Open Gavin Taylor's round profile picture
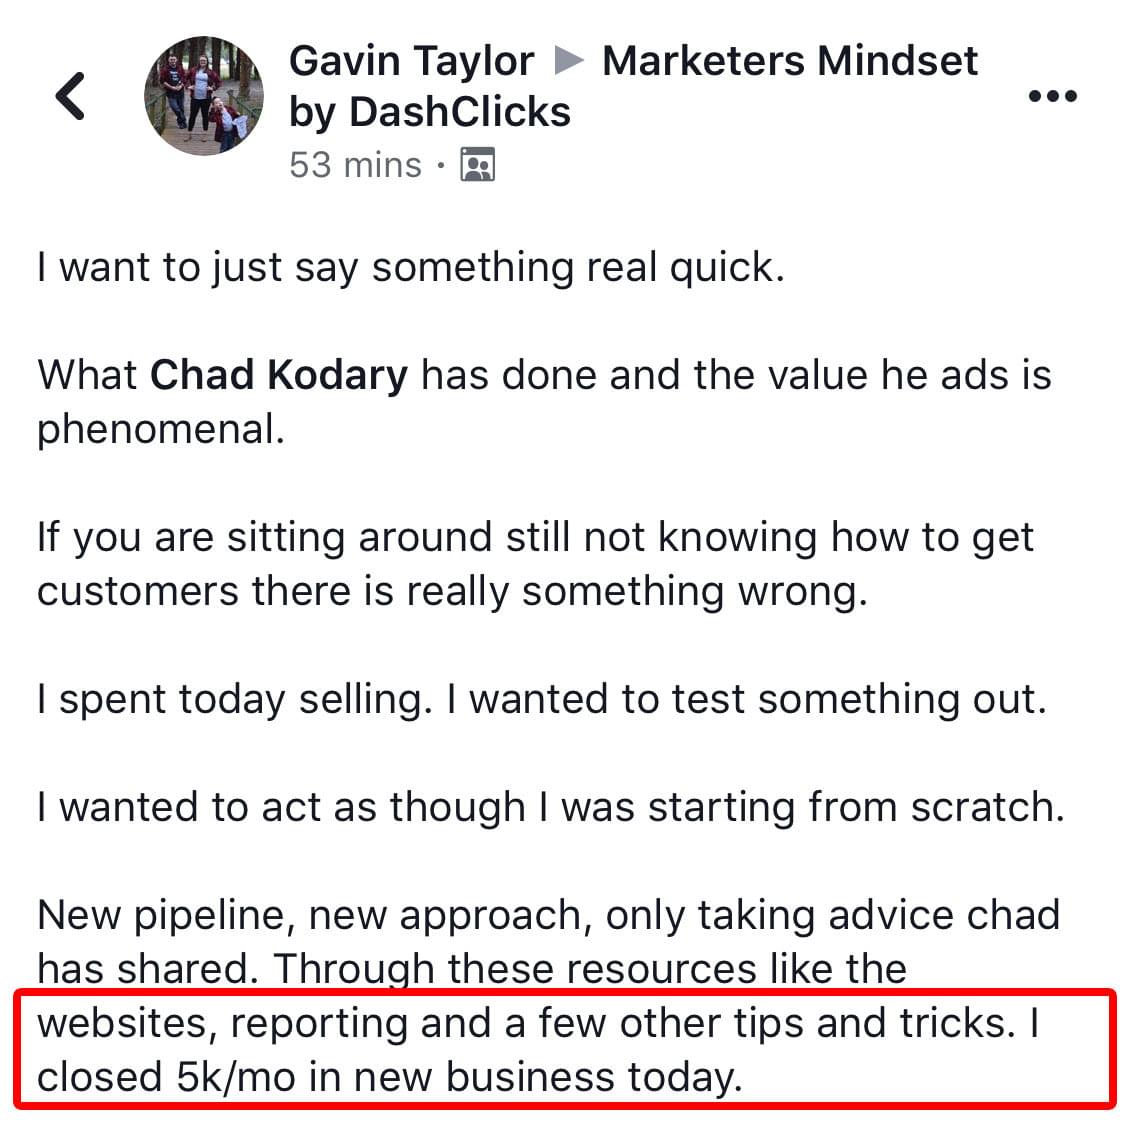Screen dimensions: 1125x1122 (203, 95)
